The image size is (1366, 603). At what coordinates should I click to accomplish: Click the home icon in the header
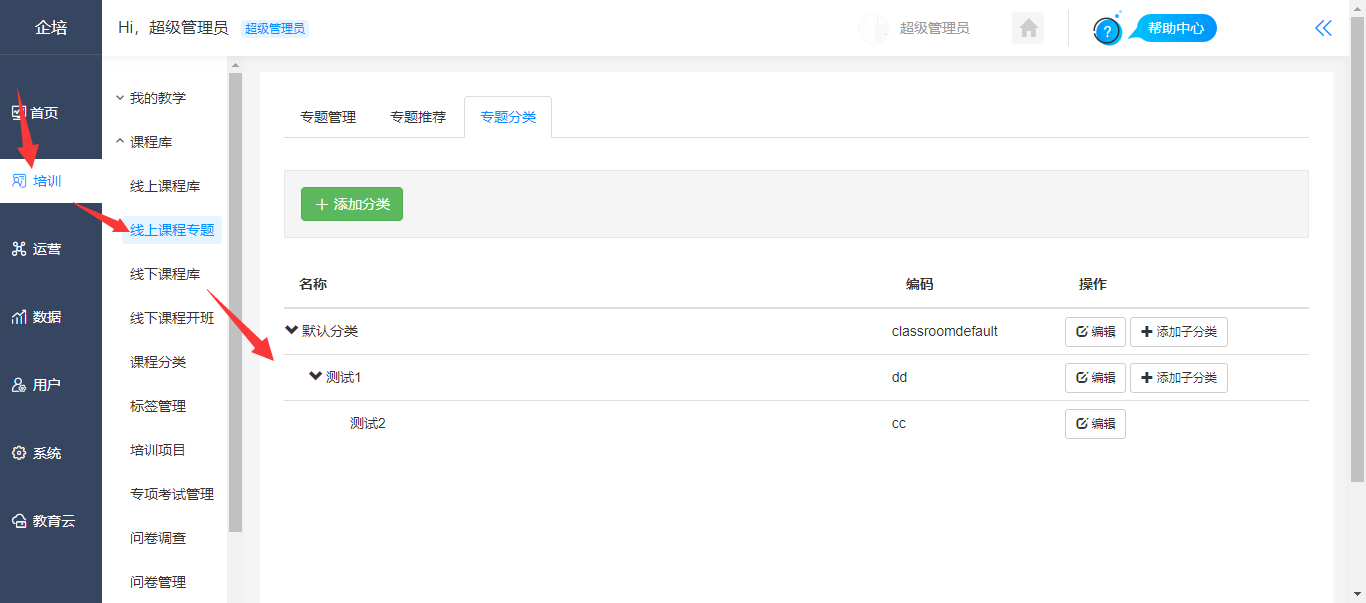[1028, 28]
